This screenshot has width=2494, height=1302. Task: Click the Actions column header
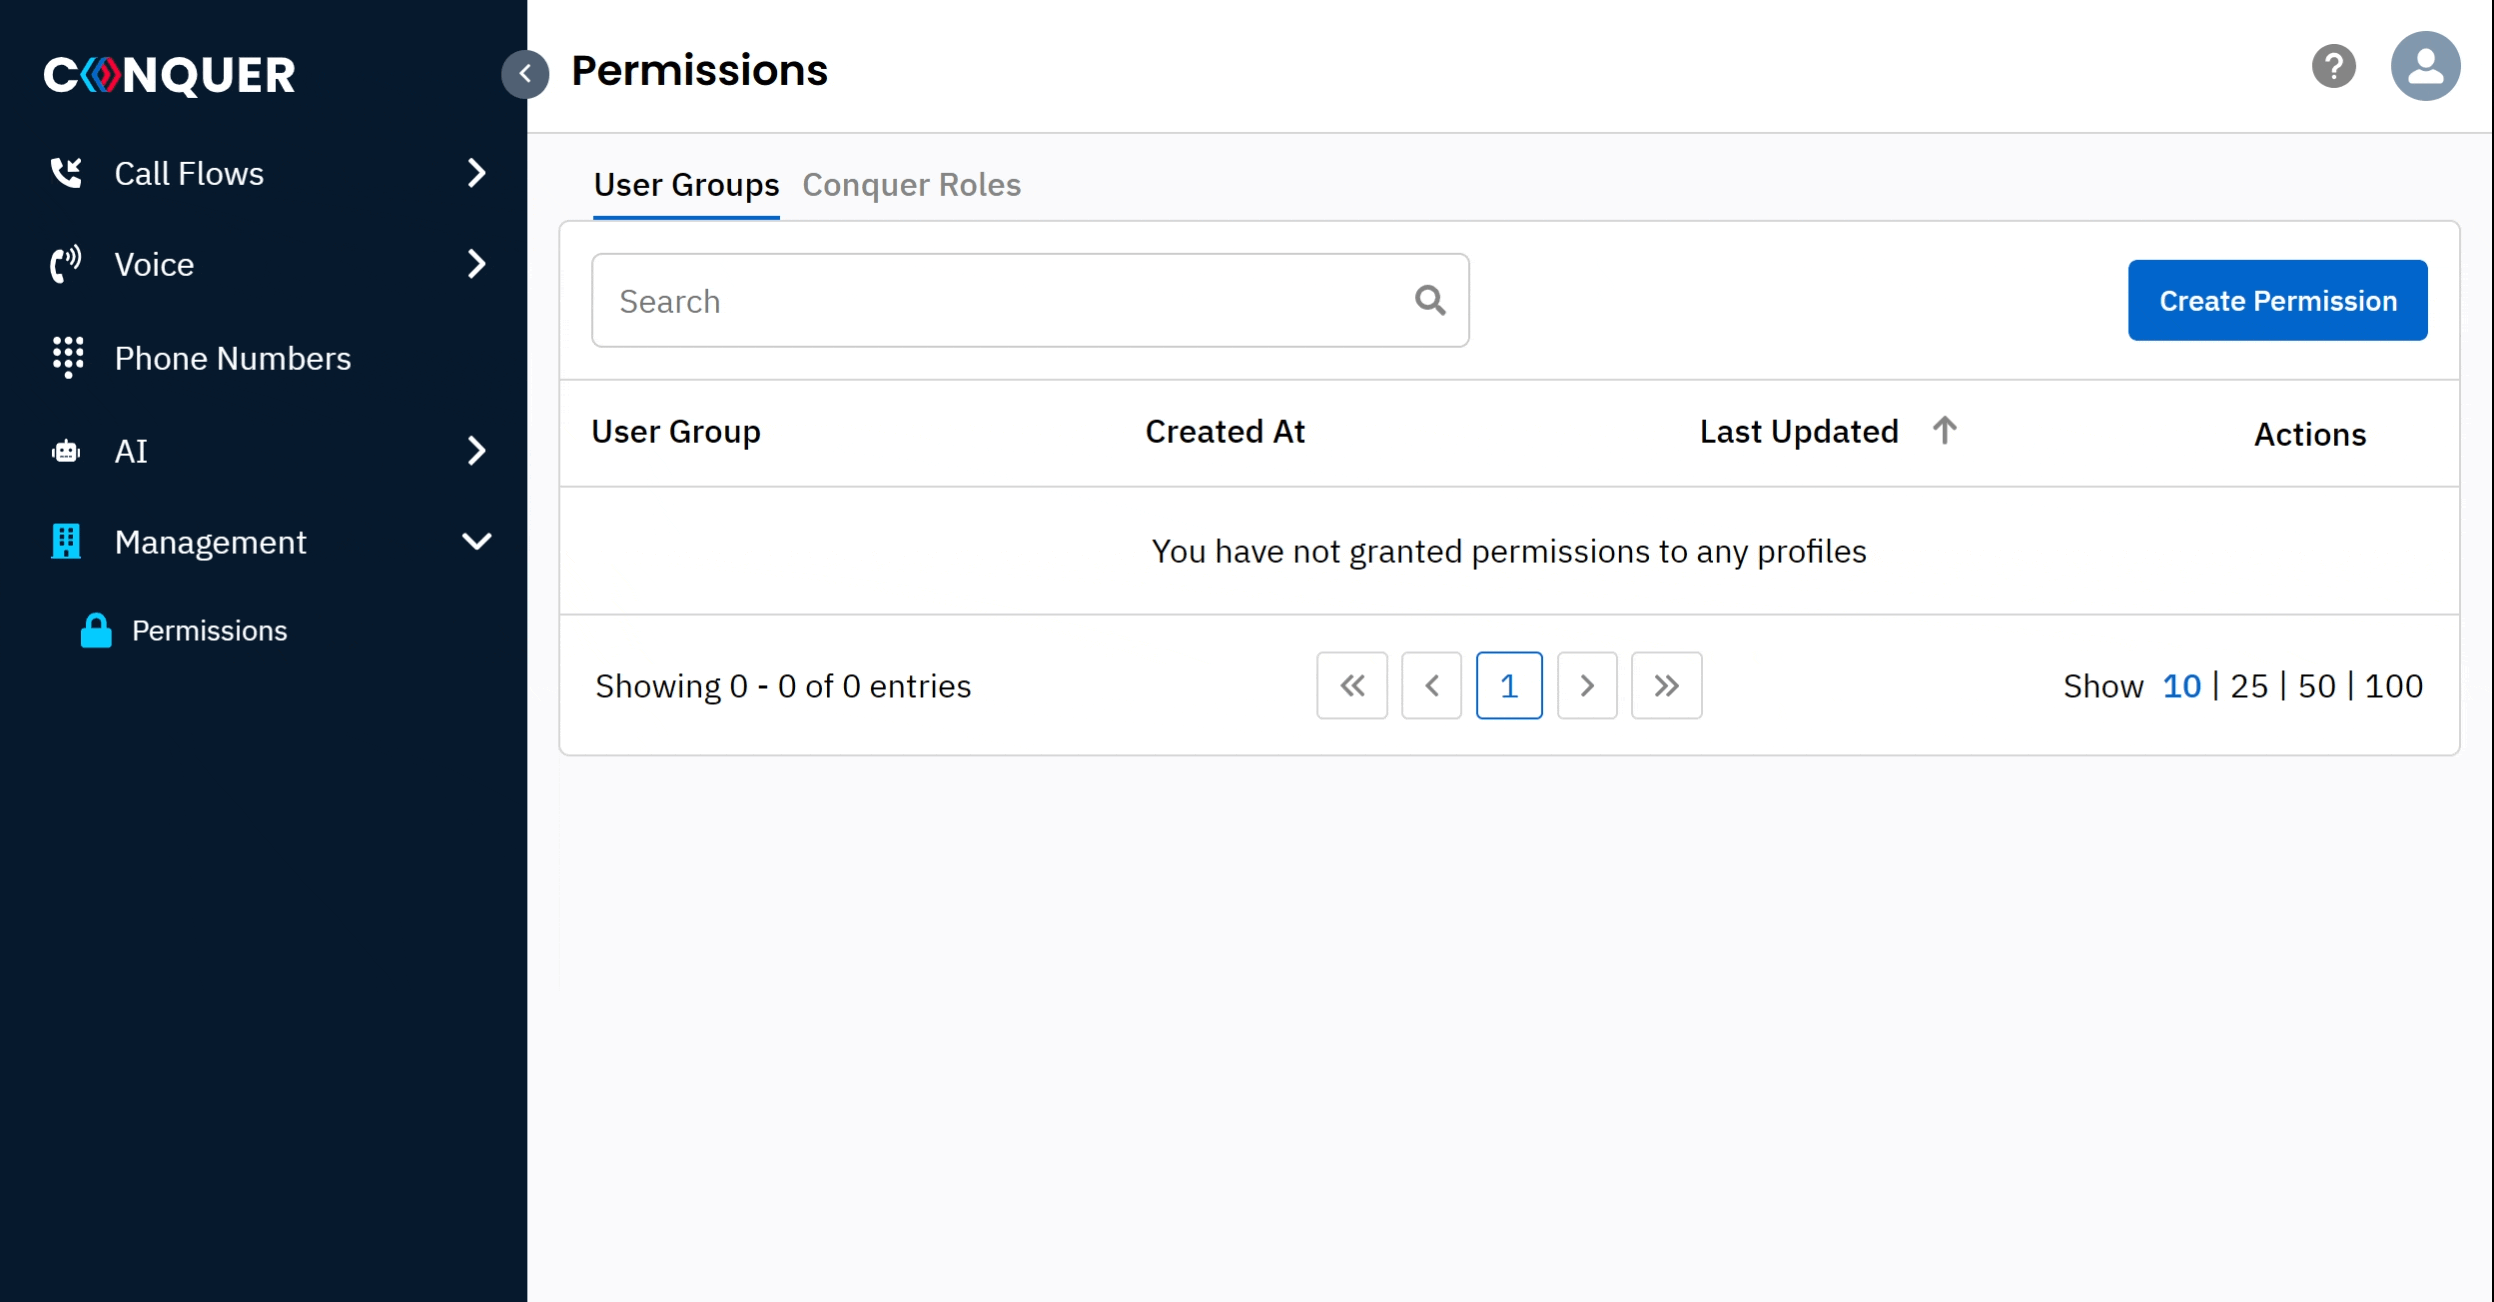coord(2310,435)
